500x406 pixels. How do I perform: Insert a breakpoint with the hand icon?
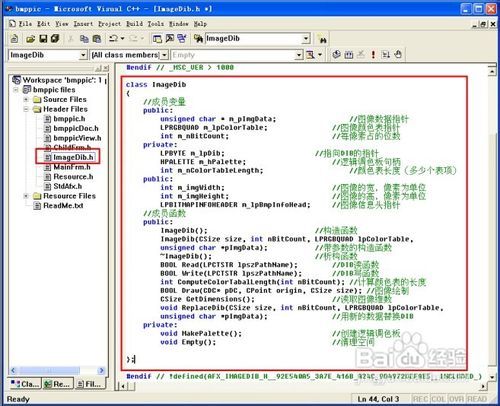point(398,55)
